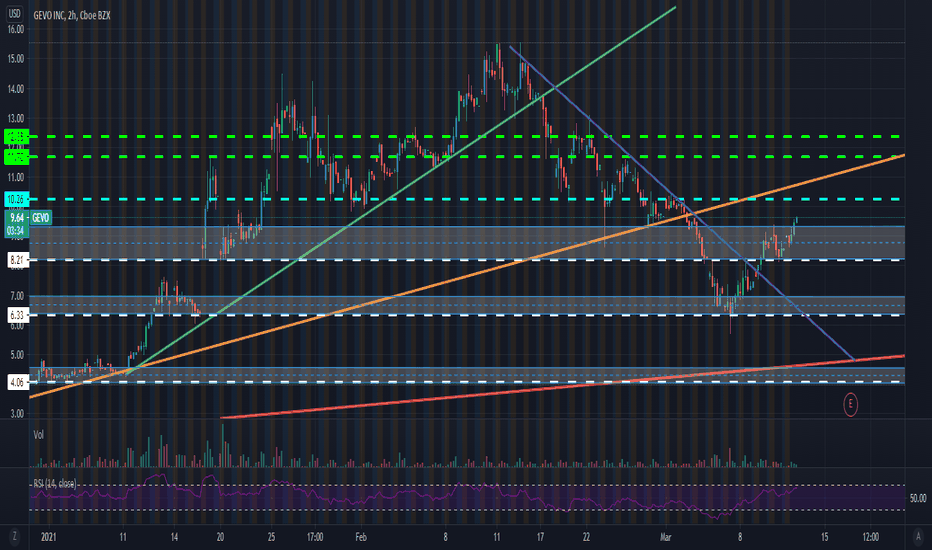Click the RSI (14, close) indicator label
Viewport: 932px width, 550px height.
(55, 484)
